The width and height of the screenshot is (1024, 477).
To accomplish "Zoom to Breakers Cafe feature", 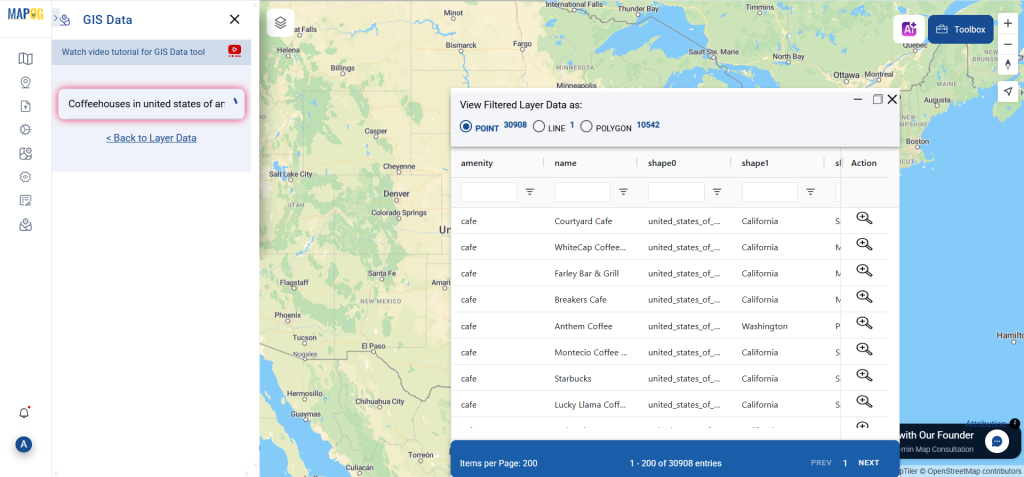I will tap(864, 297).
